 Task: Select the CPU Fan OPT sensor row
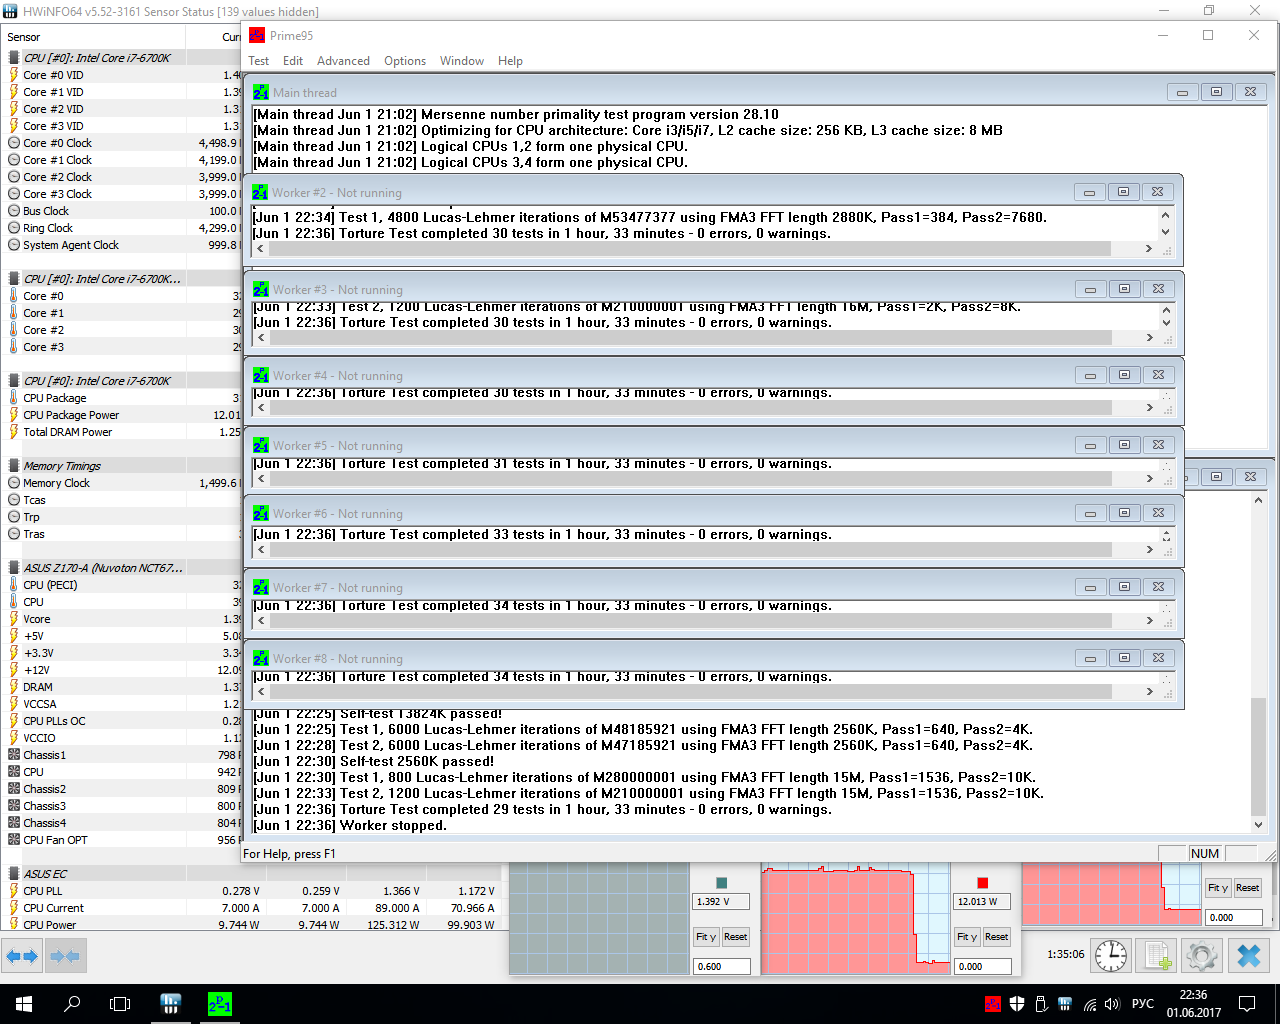tap(122, 840)
